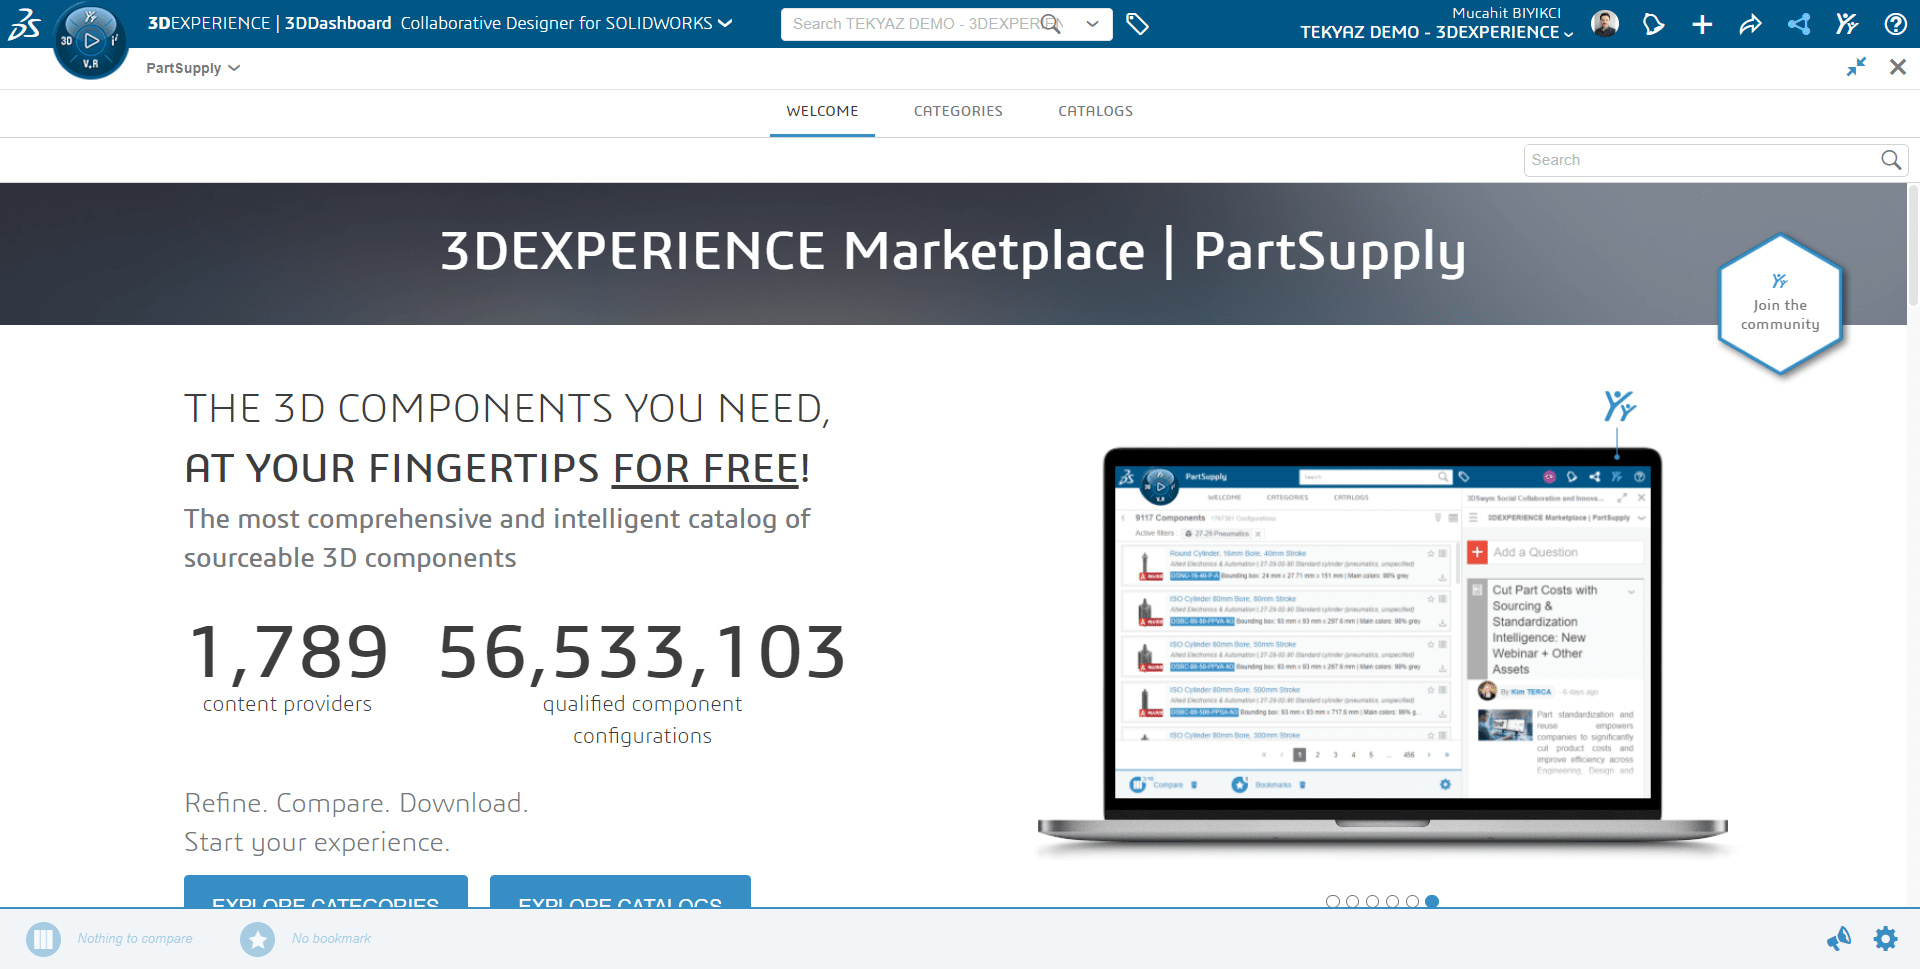Click the Mucahit BIYIKCI user name
Screen dimensions: 1920x969
point(1506,12)
